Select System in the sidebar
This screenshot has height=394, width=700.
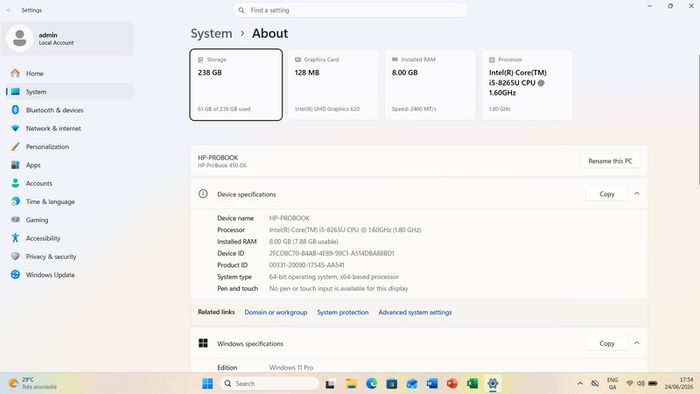pos(69,91)
